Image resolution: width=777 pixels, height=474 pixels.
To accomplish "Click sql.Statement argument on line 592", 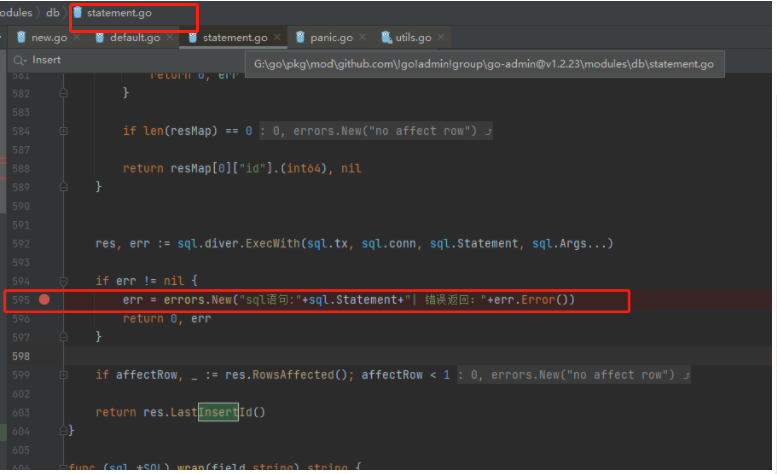I will click(474, 244).
